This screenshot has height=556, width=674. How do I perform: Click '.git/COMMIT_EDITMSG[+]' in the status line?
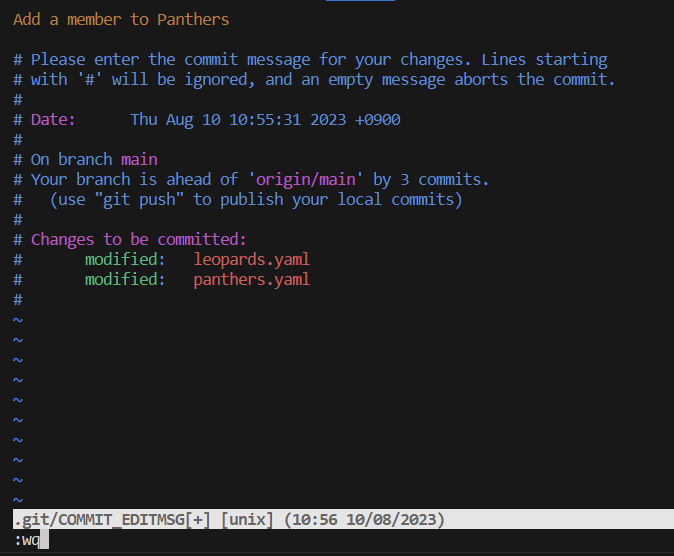112,519
